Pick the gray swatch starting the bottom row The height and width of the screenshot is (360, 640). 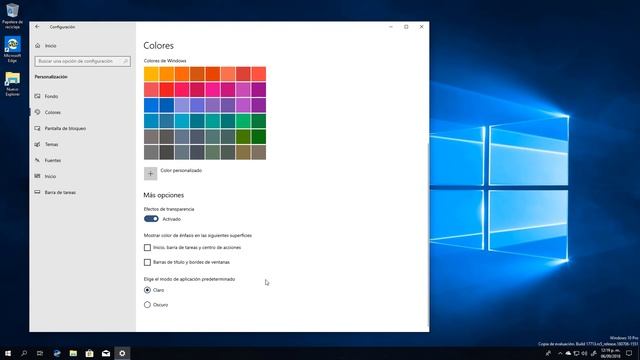click(151, 152)
